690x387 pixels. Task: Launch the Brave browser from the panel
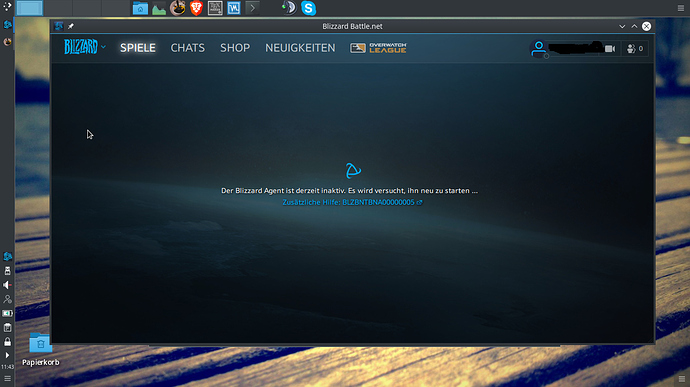196,8
